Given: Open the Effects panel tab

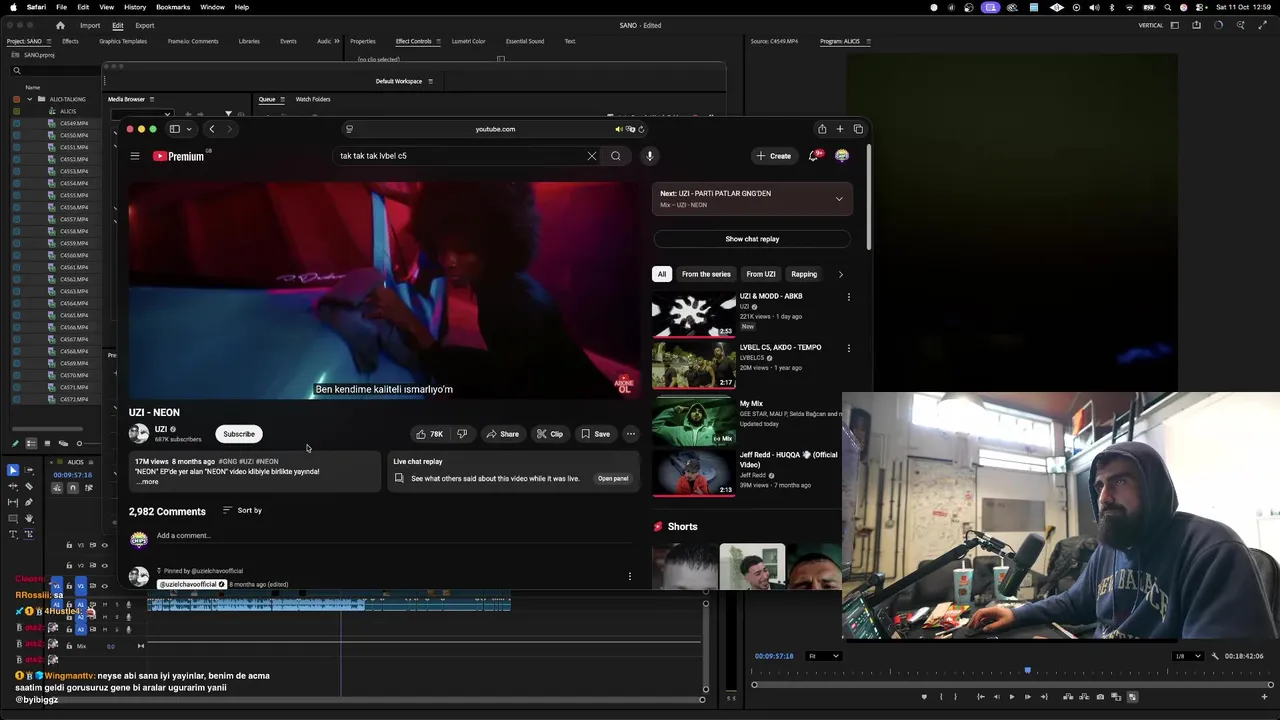Looking at the screenshot, I should pos(70,41).
